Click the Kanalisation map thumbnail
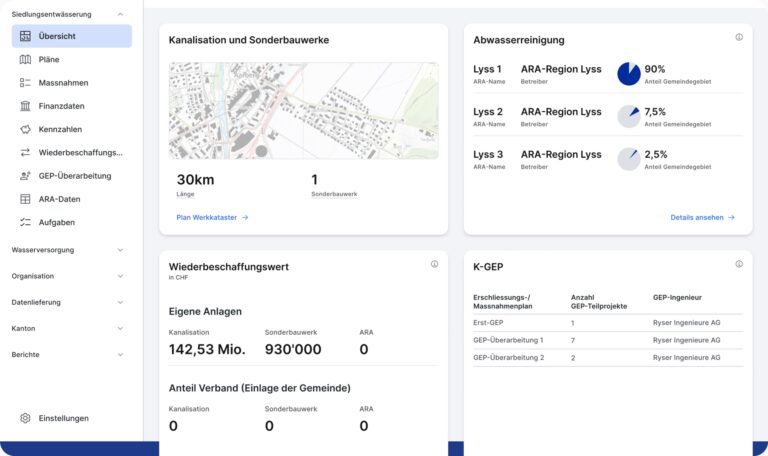768x456 pixels. [x=303, y=110]
